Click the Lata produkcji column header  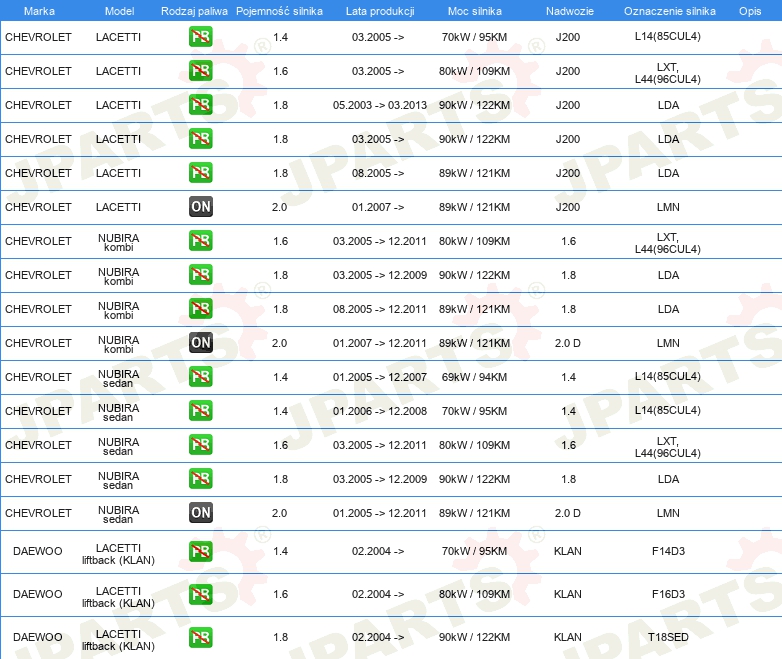pos(380,11)
